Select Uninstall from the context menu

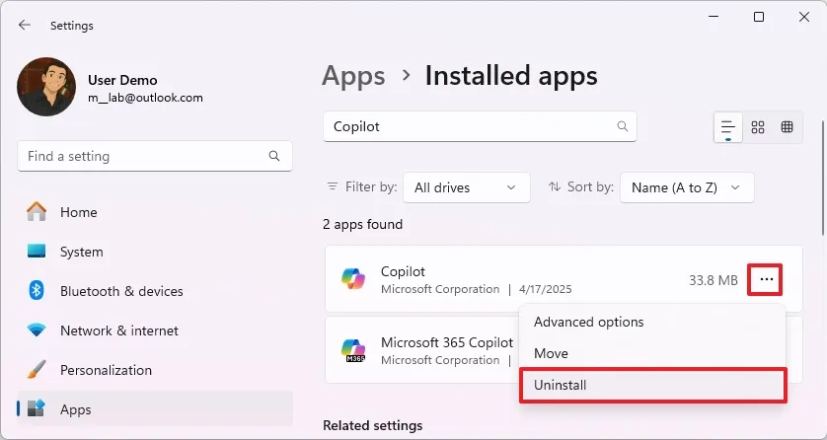click(653, 385)
